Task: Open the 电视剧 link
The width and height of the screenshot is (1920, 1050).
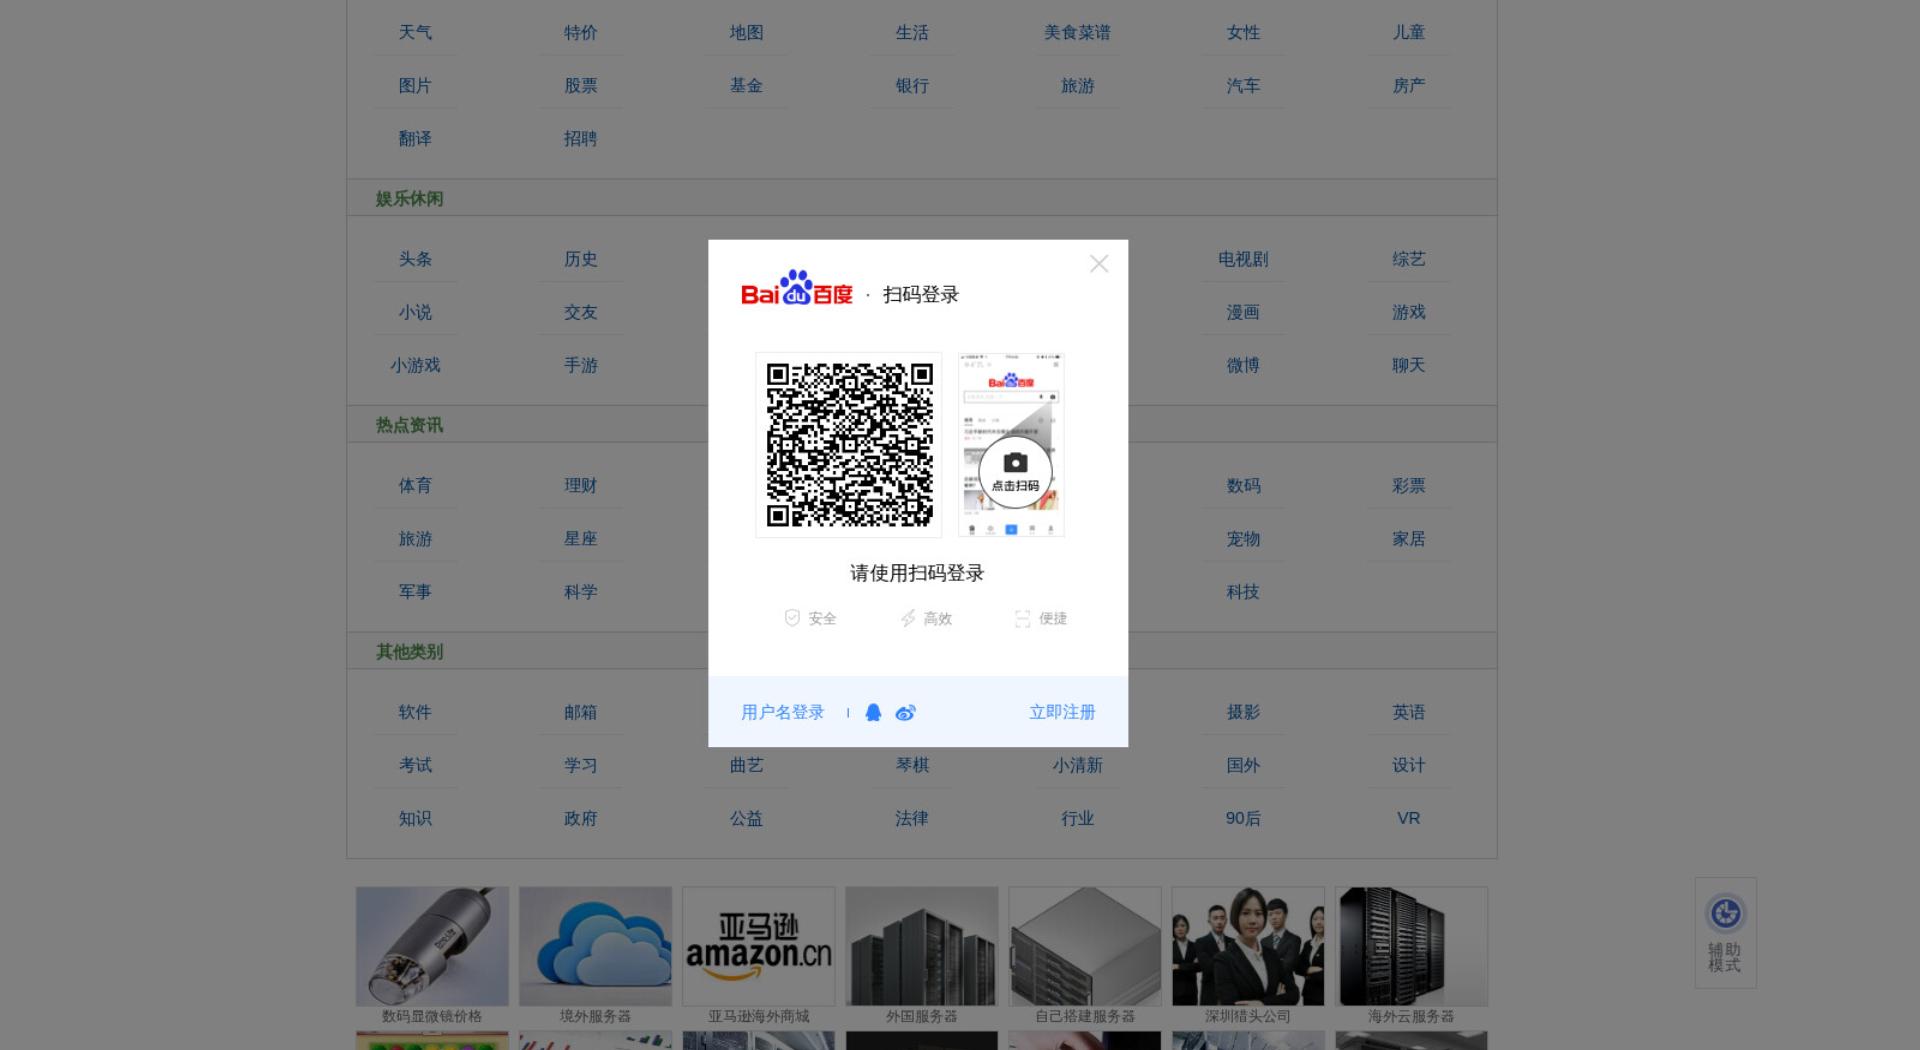Action: [1243, 259]
